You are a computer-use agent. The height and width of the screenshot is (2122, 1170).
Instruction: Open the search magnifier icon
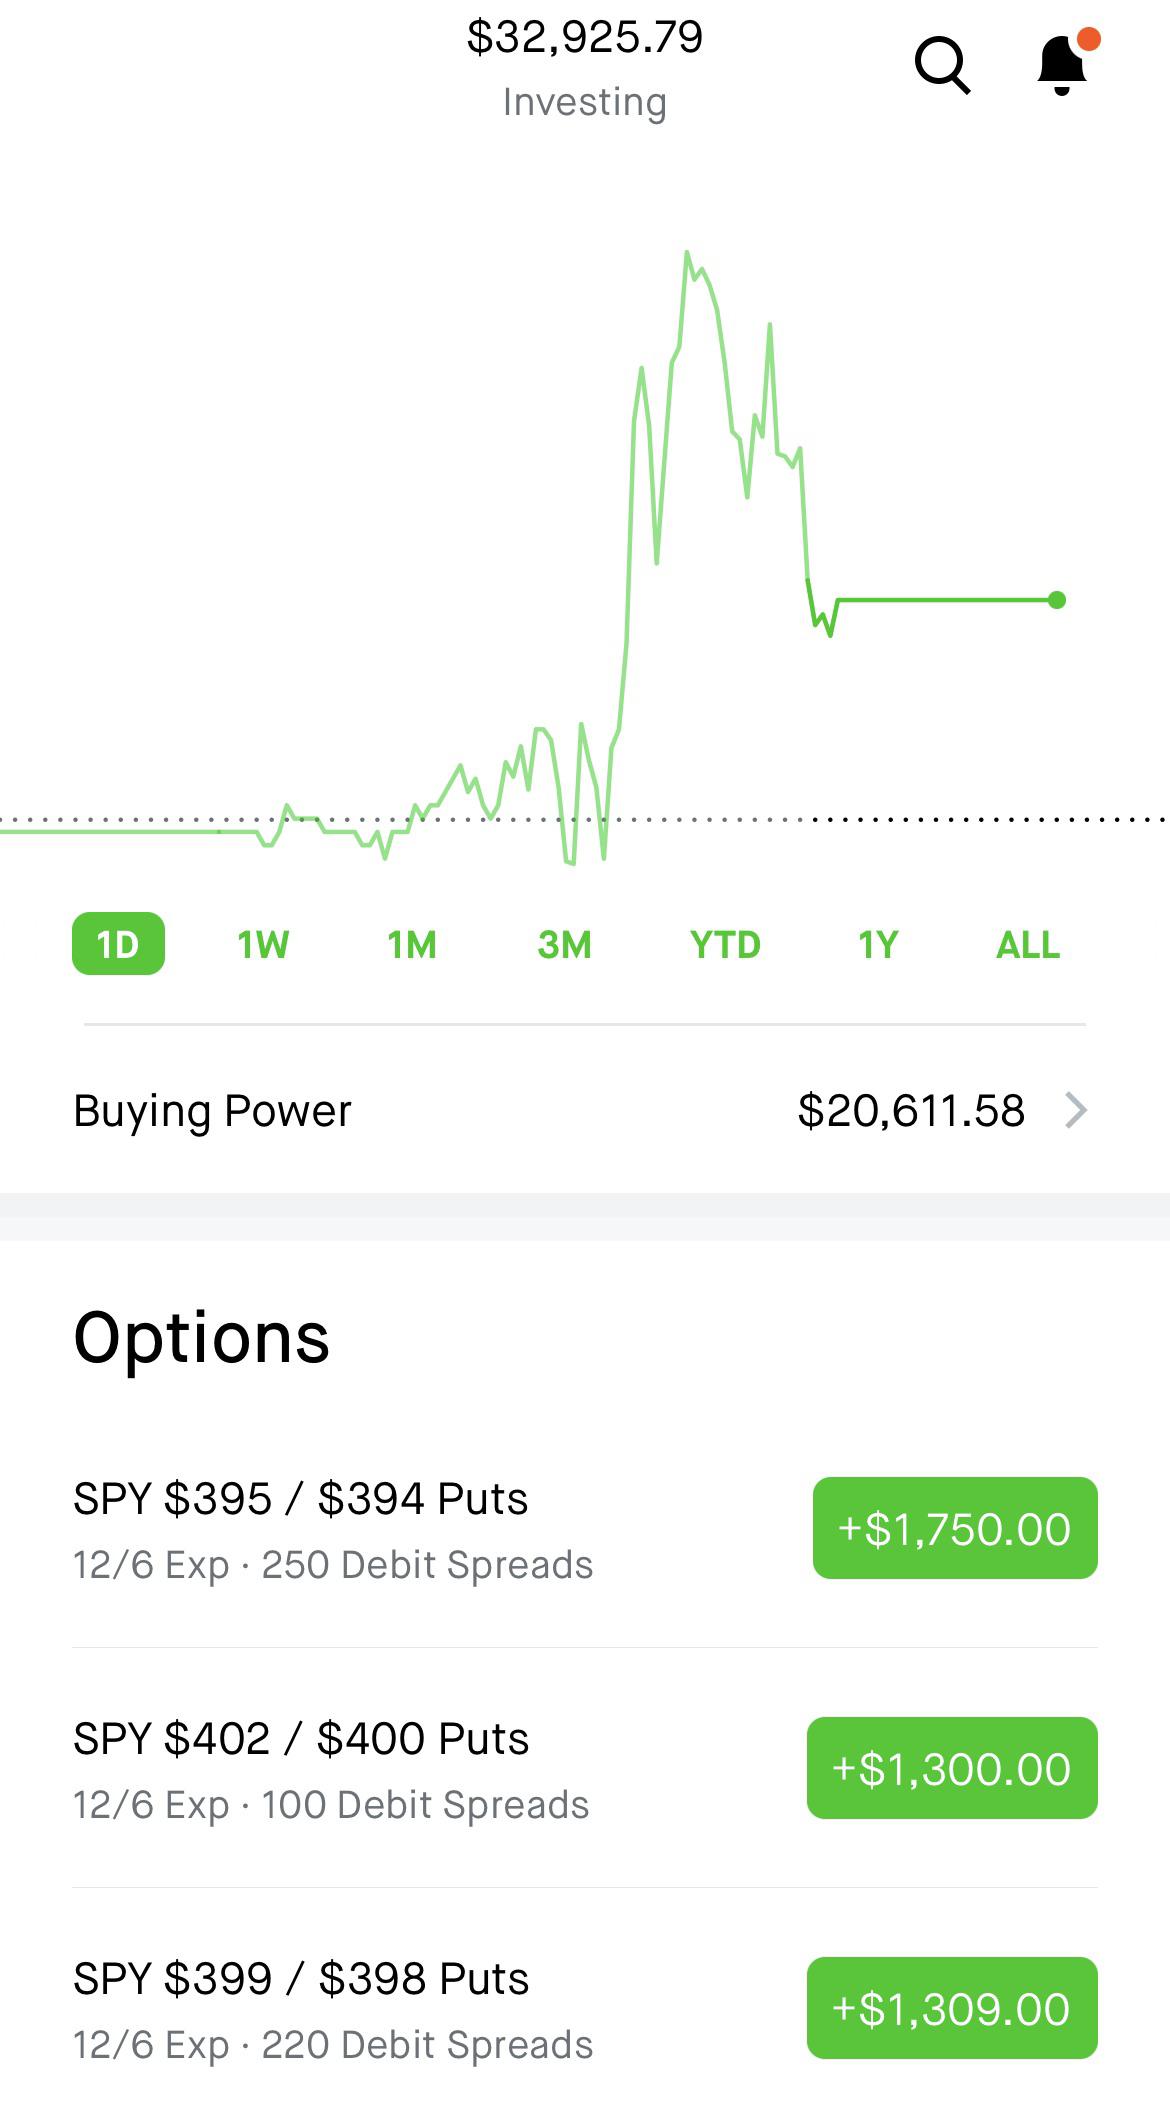coord(942,66)
